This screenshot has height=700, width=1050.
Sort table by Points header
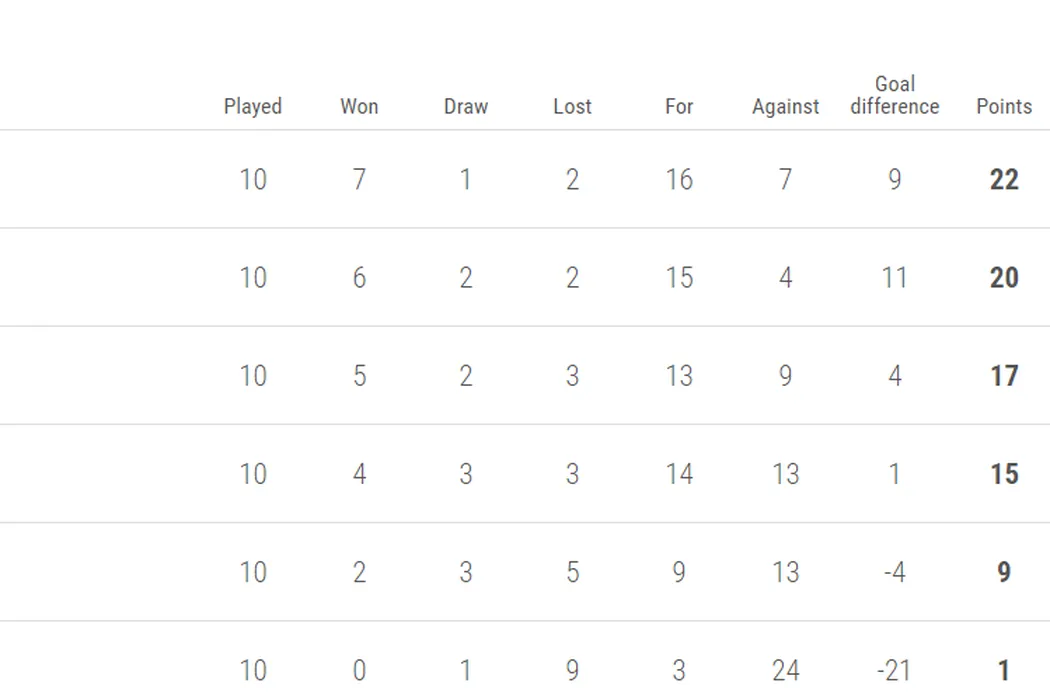[x=1004, y=107]
